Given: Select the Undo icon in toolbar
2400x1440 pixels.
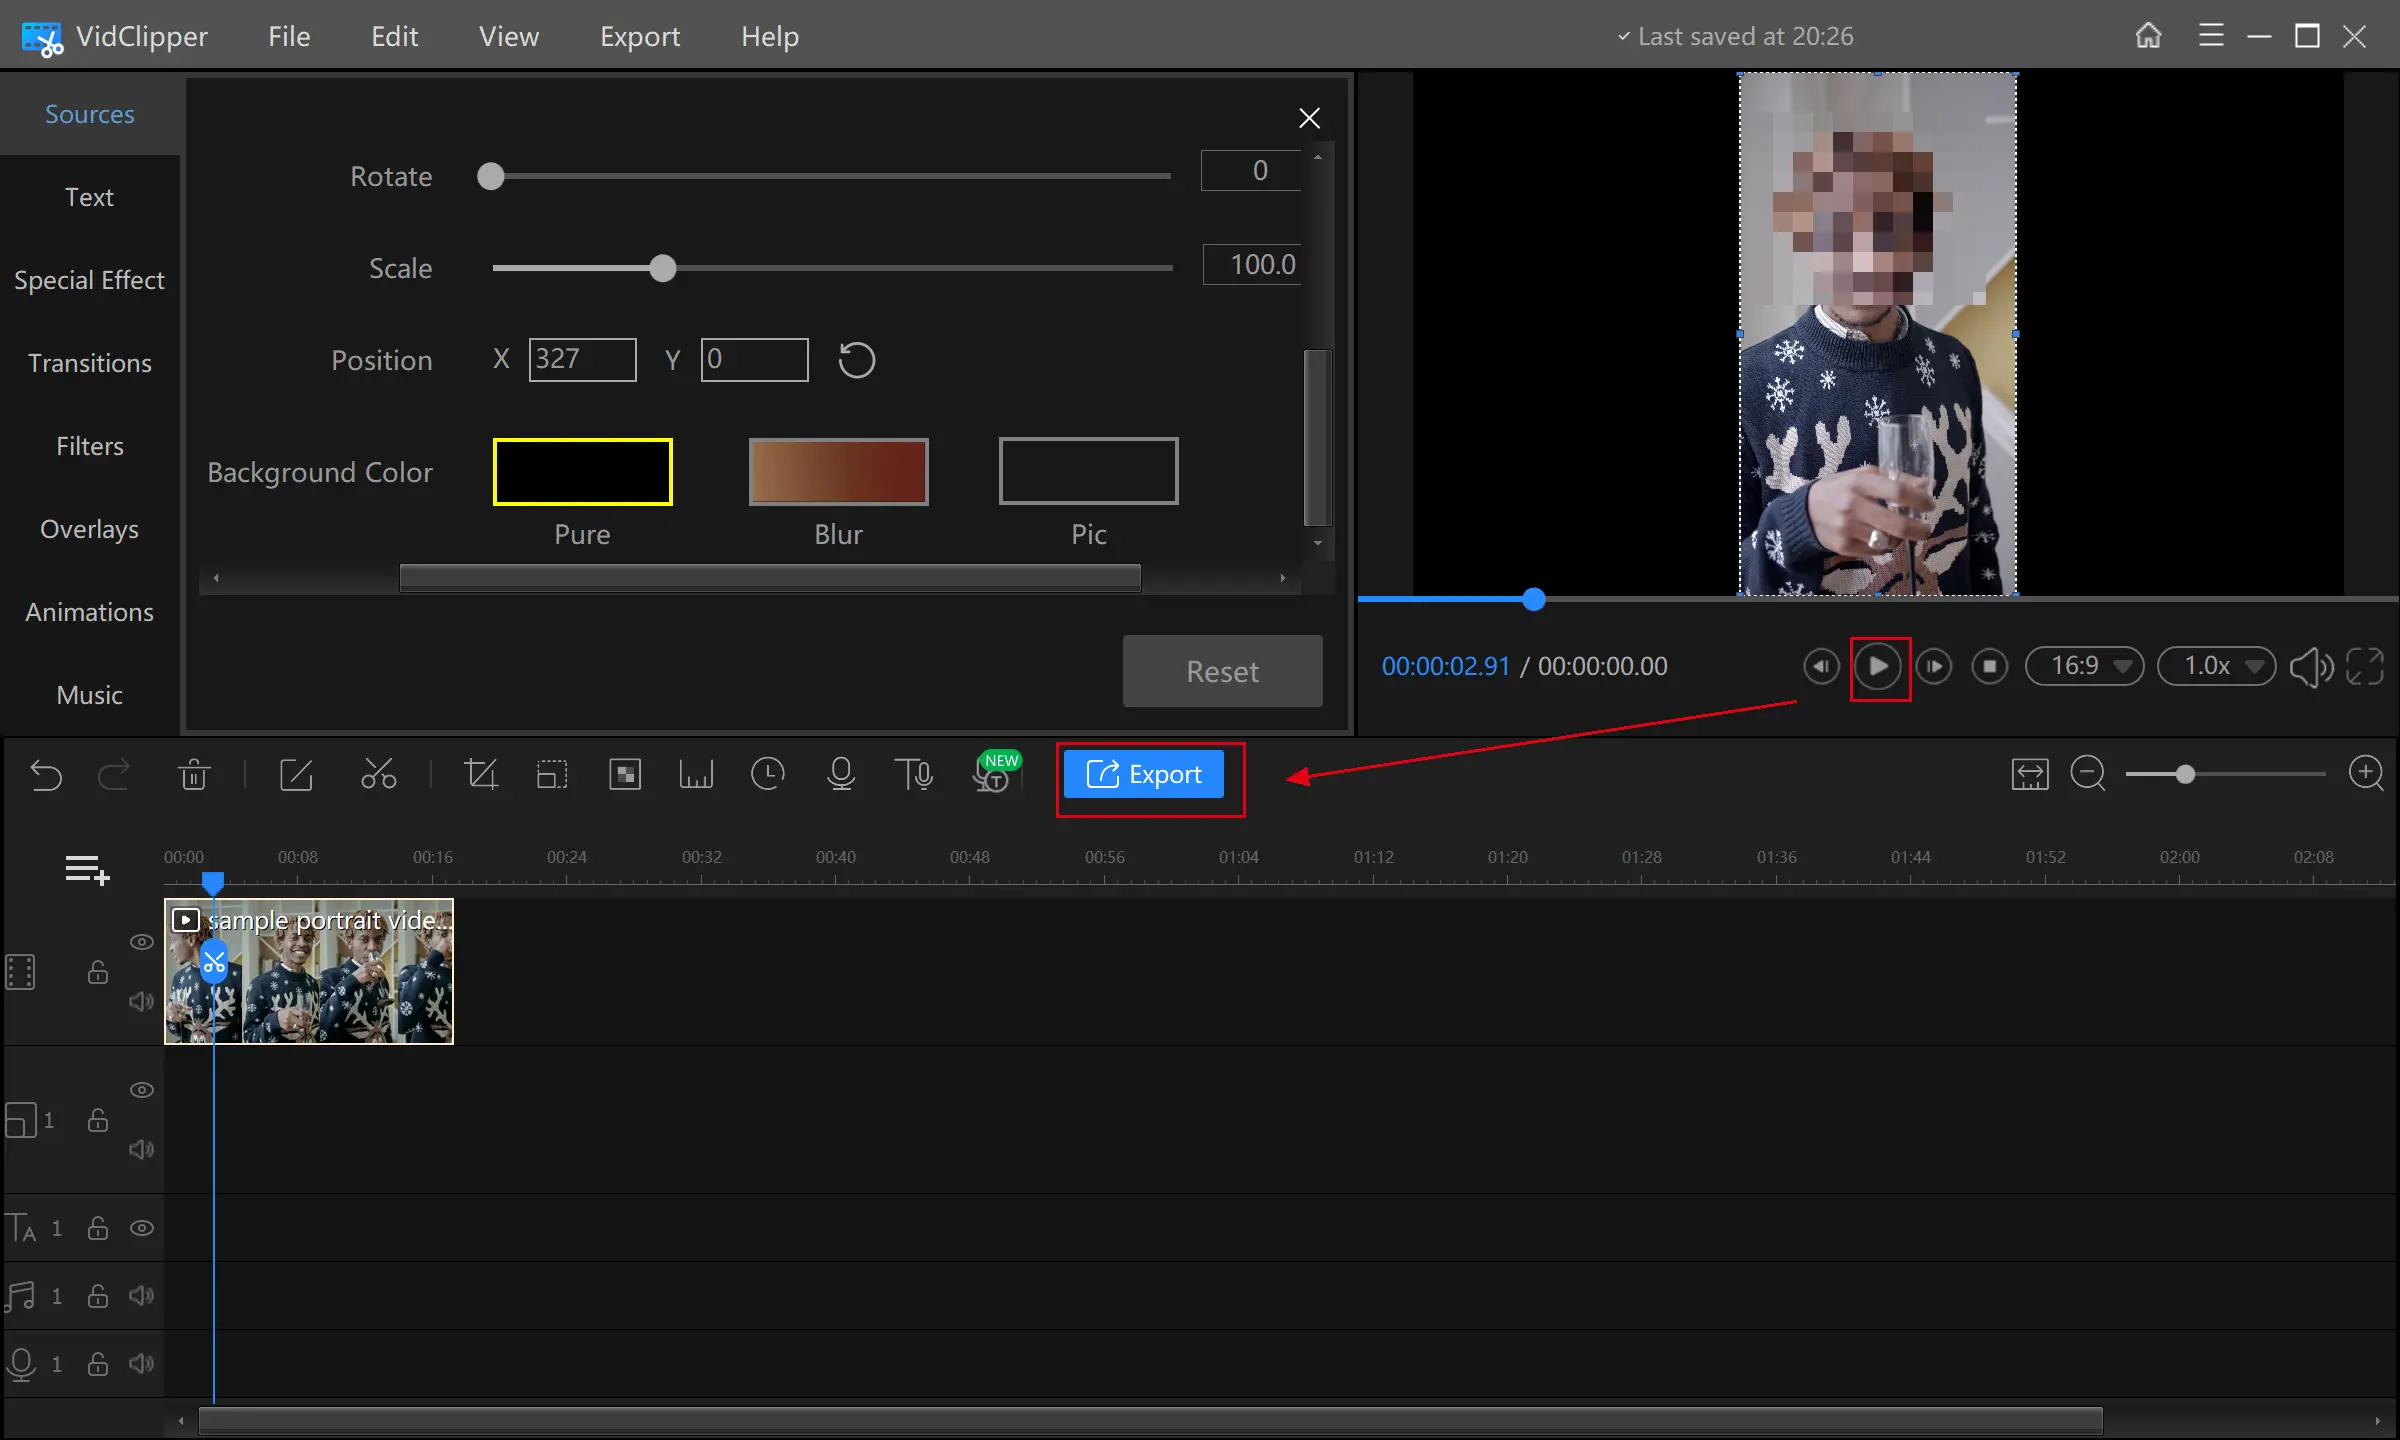Looking at the screenshot, I should (x=46, y=775).
